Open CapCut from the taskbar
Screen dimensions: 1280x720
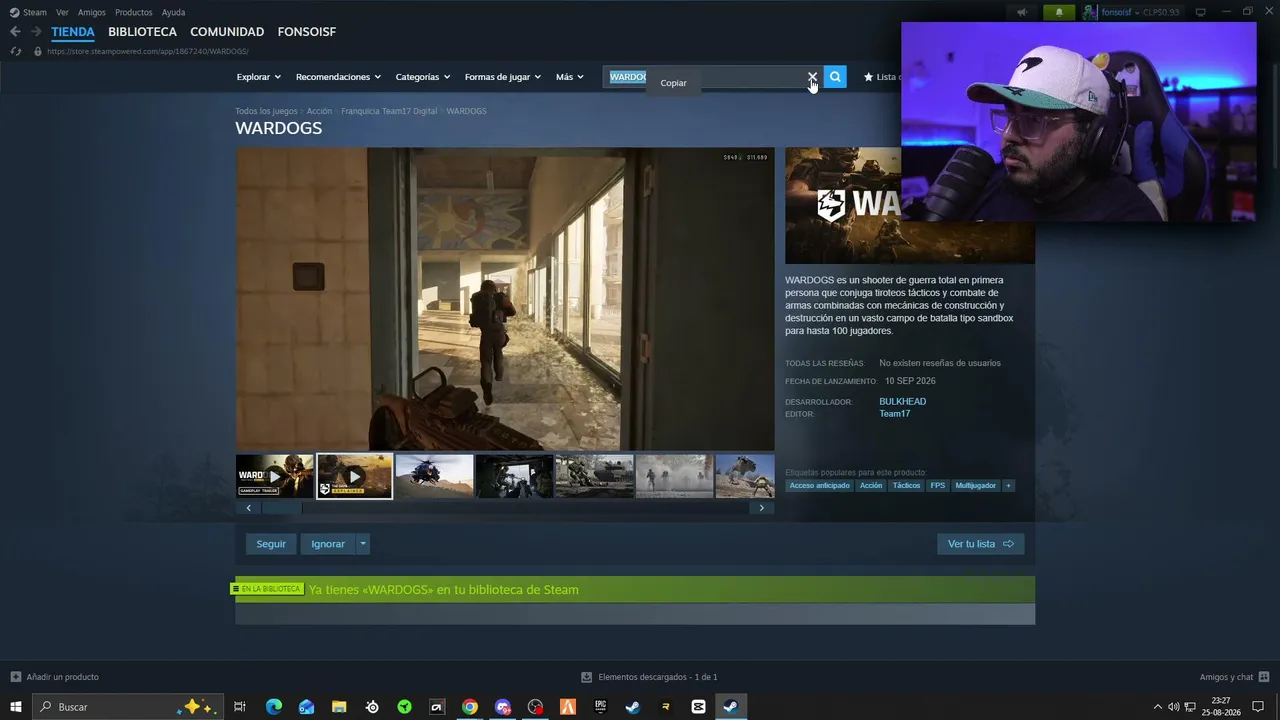(698, 707)
